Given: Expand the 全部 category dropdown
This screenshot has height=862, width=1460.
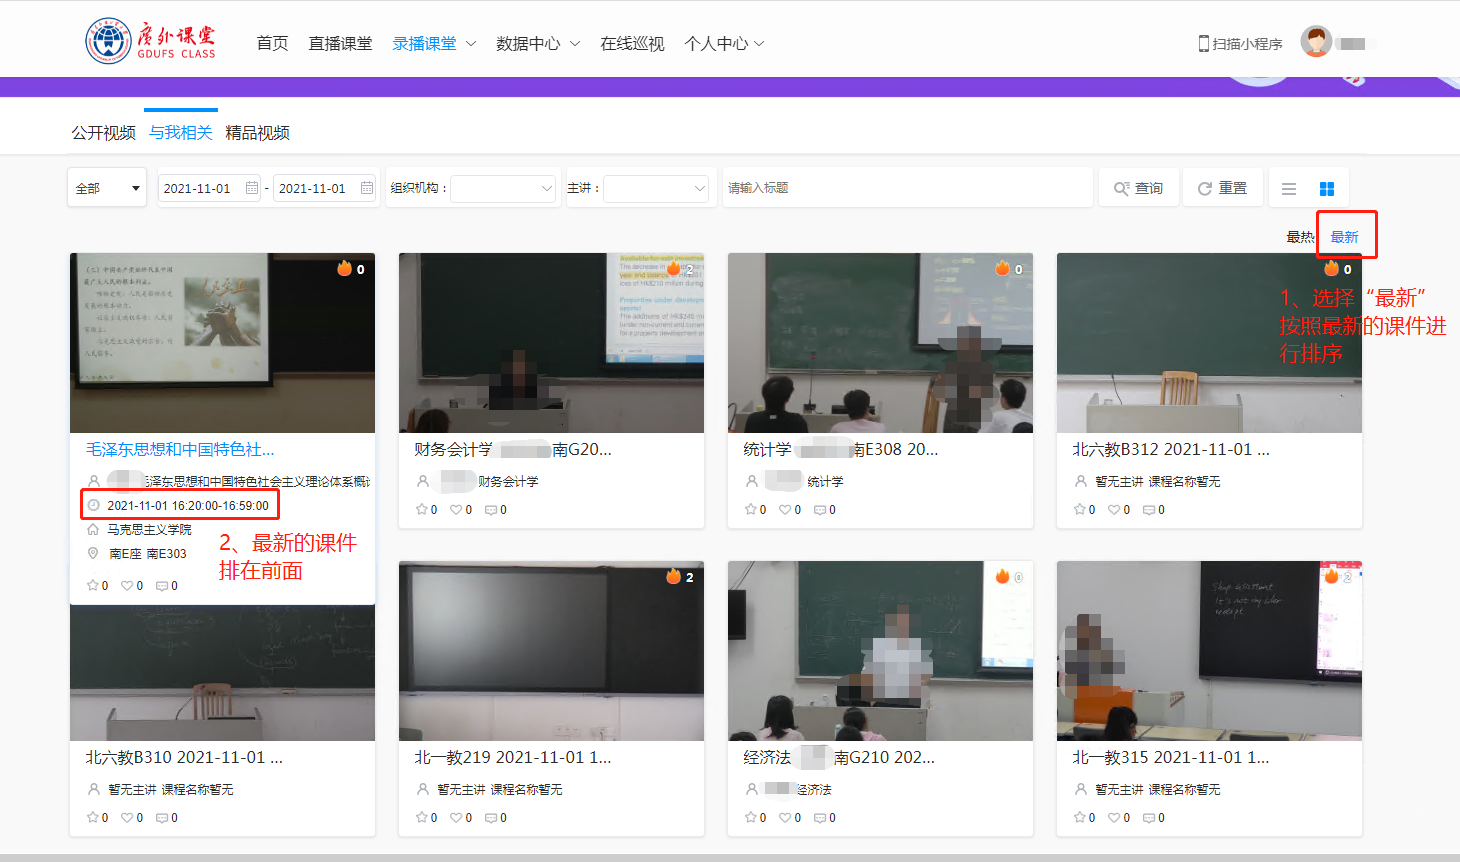Looking at the screenshot, I should 108,188.
